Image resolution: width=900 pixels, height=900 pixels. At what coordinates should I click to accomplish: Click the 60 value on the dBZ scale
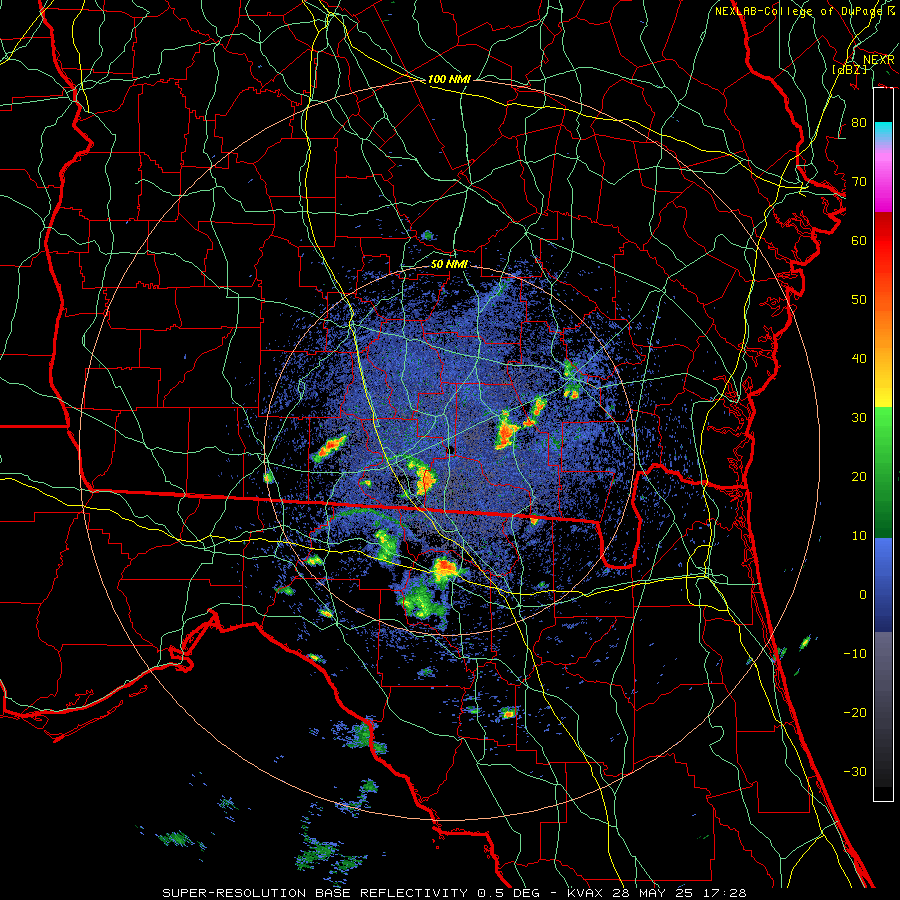click(x=859, y=240)
